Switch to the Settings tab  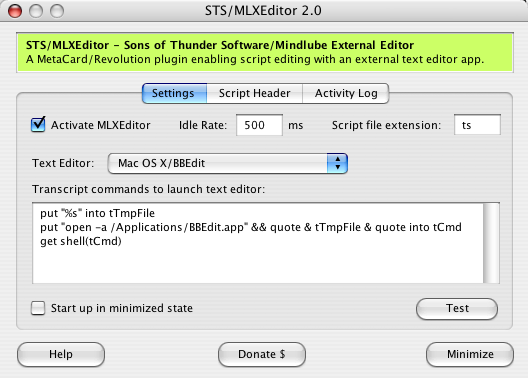[174, 93]
